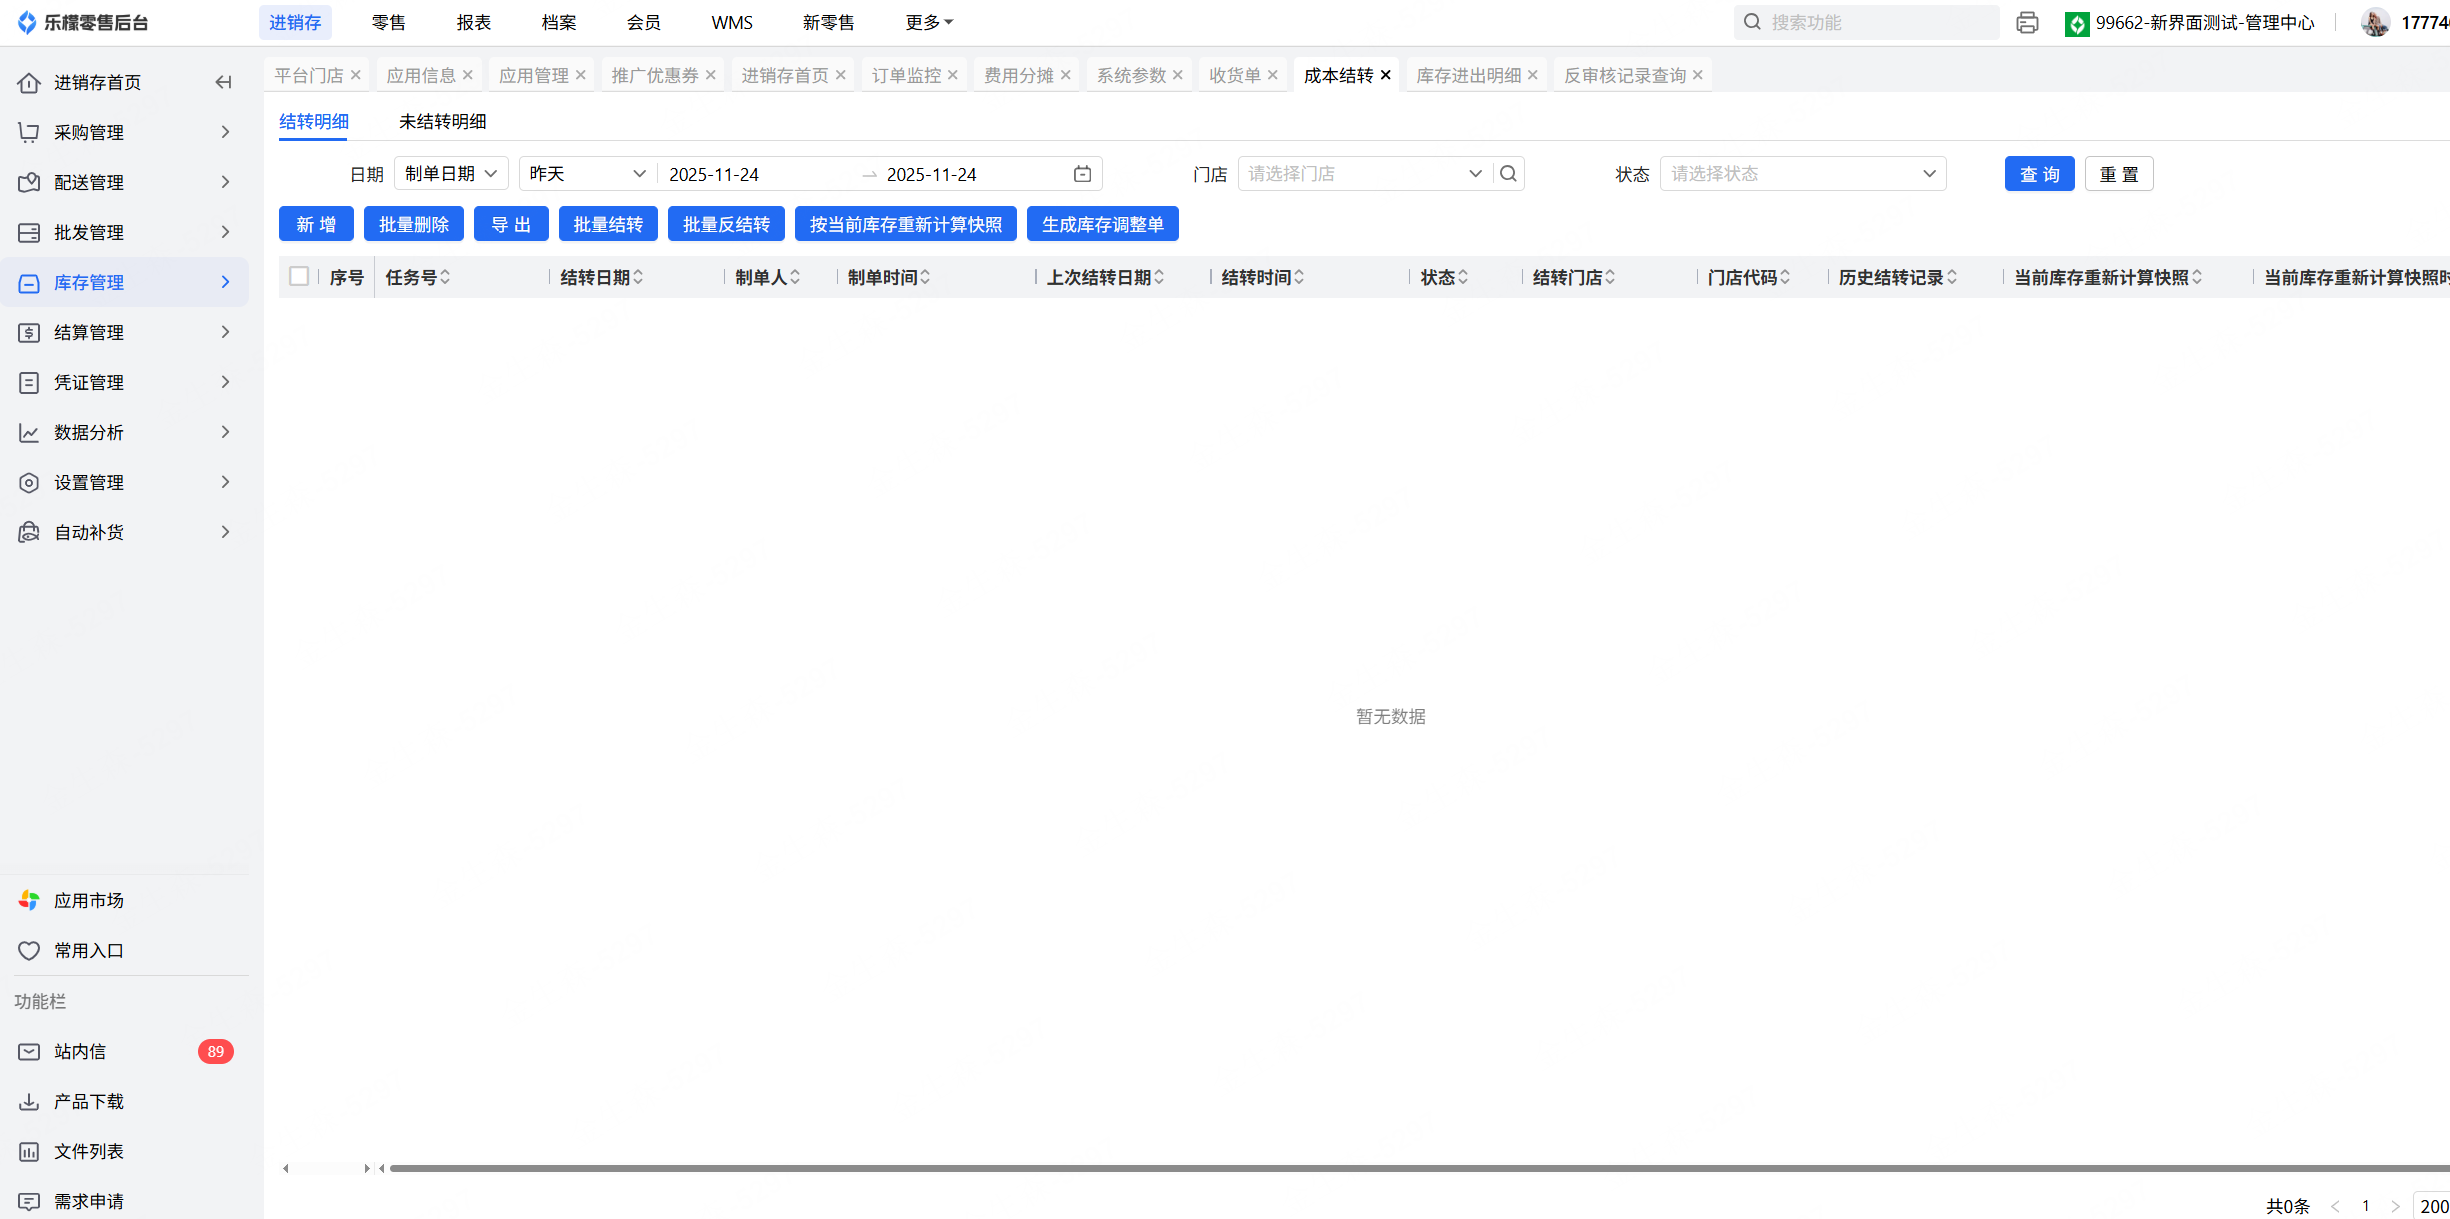
Task: Open the 请选择状态 status dropdown
Action: 1802,174
